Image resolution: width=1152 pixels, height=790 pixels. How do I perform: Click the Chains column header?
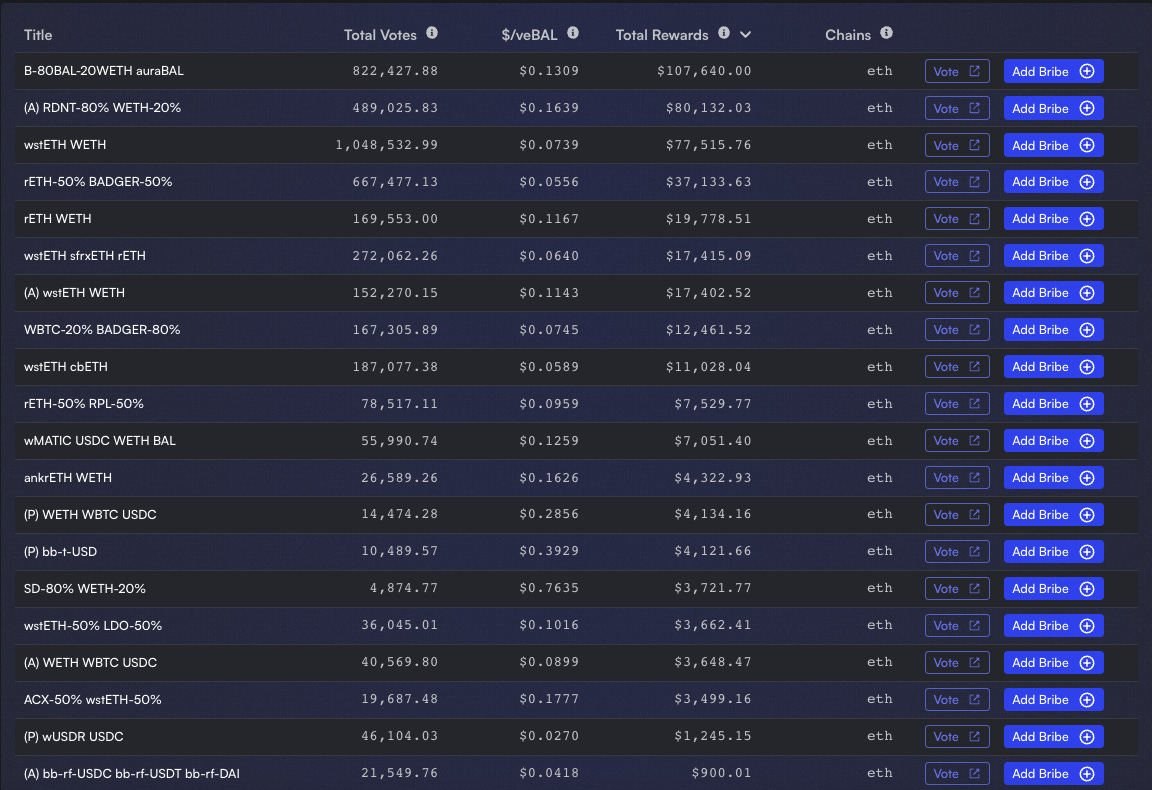848,35
